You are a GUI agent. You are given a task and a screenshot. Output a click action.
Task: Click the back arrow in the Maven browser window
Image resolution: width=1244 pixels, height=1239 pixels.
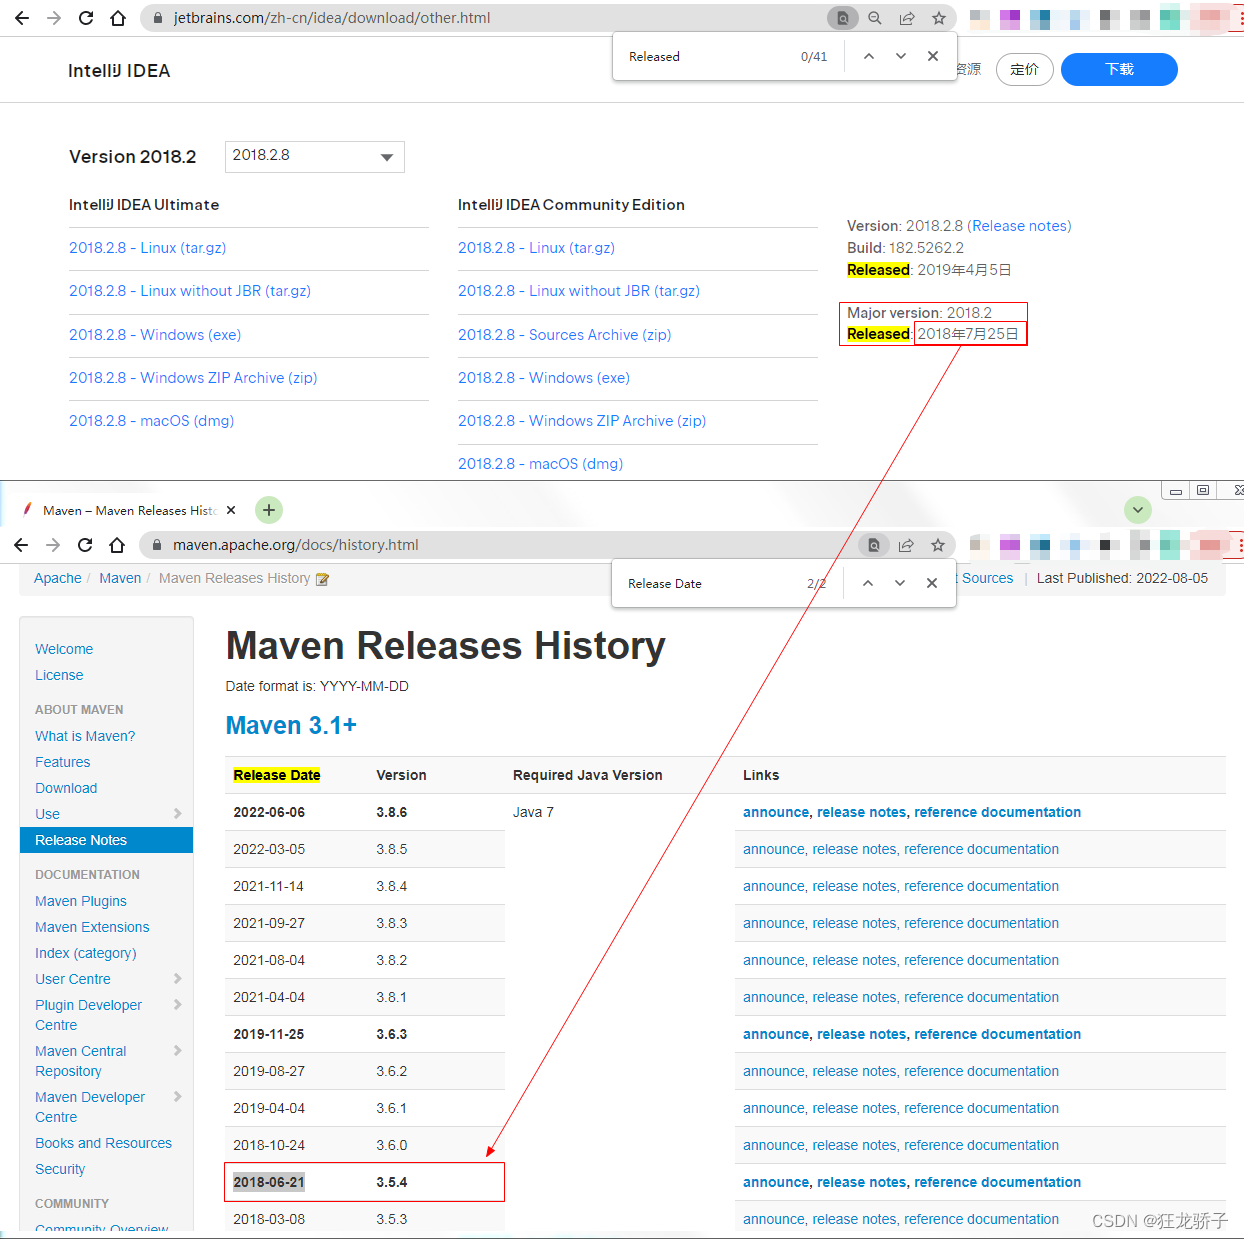pos(21,545)
